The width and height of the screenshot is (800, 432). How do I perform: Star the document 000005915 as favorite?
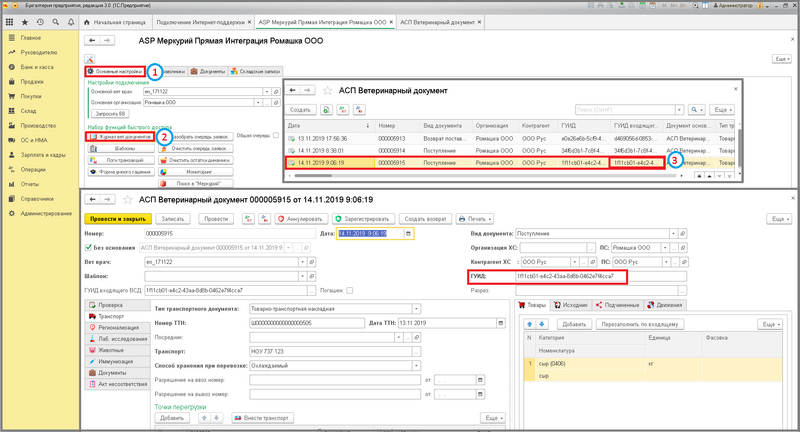128,199
